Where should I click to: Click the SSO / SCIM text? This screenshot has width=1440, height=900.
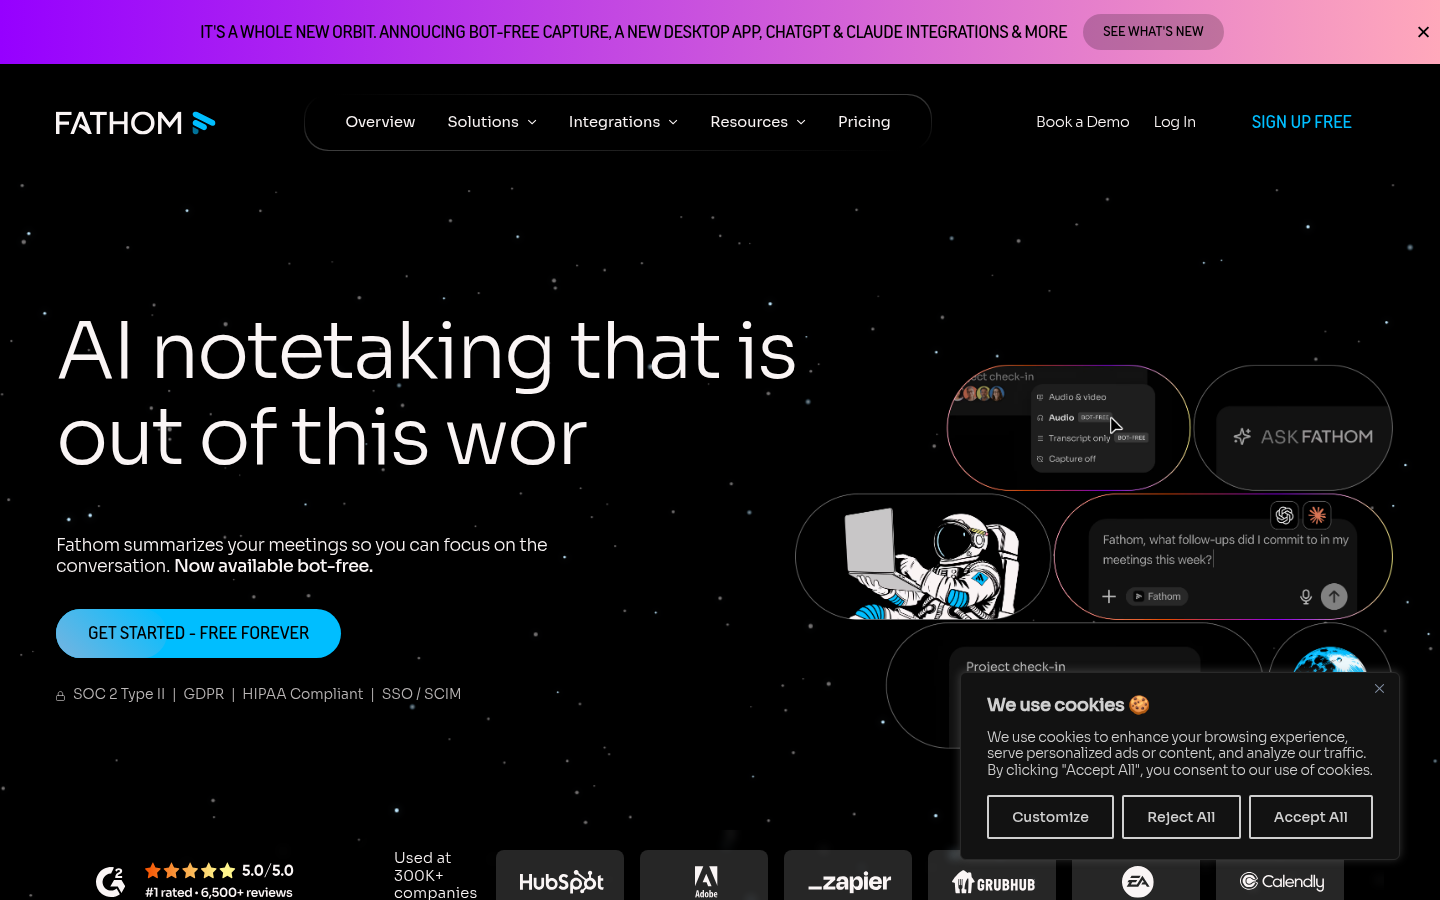pos(421,694)
